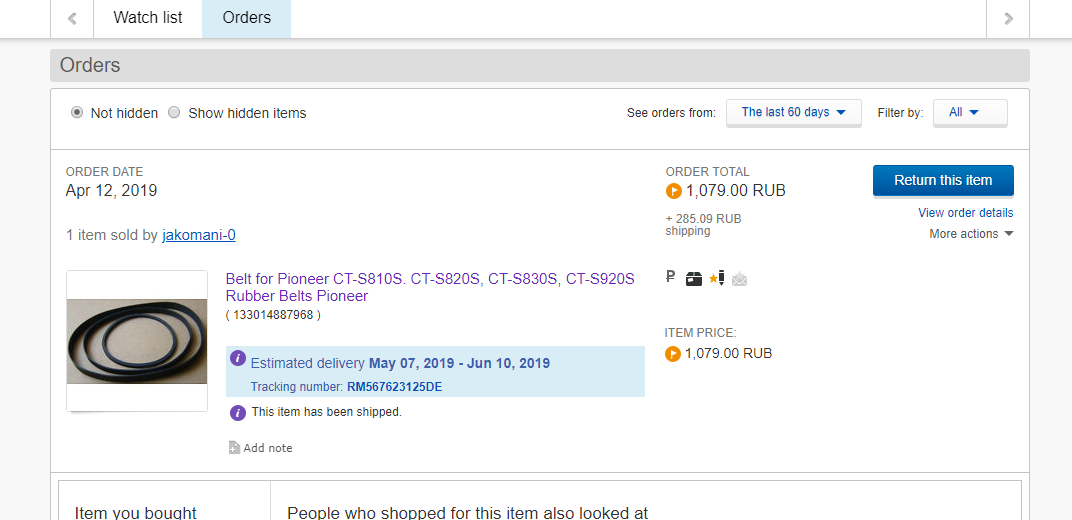This screenshot has height=520, width=1072.
Task: Click the Add note document icon
Action: pyautogui.click(x=234, y=448)
